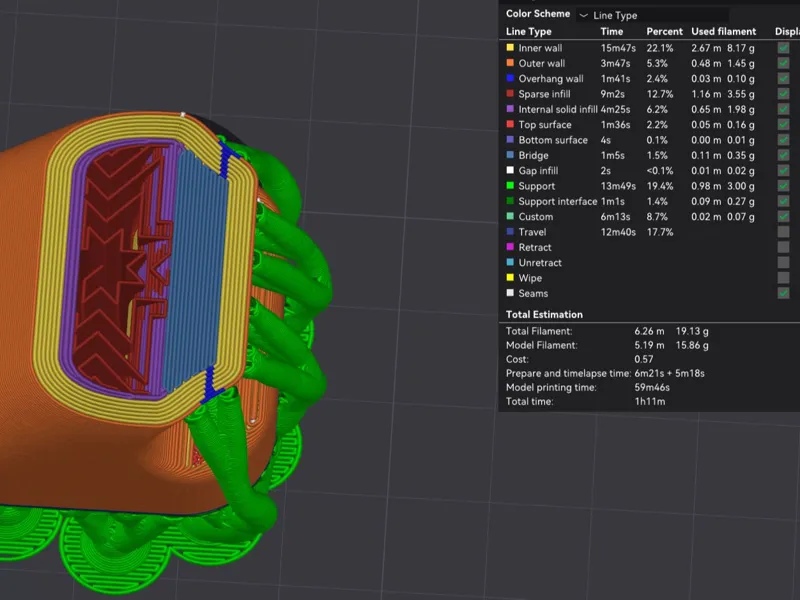Toggle Support interface display checkbox
The width and height of the screenshot is (800, 600).
point(783,201)
